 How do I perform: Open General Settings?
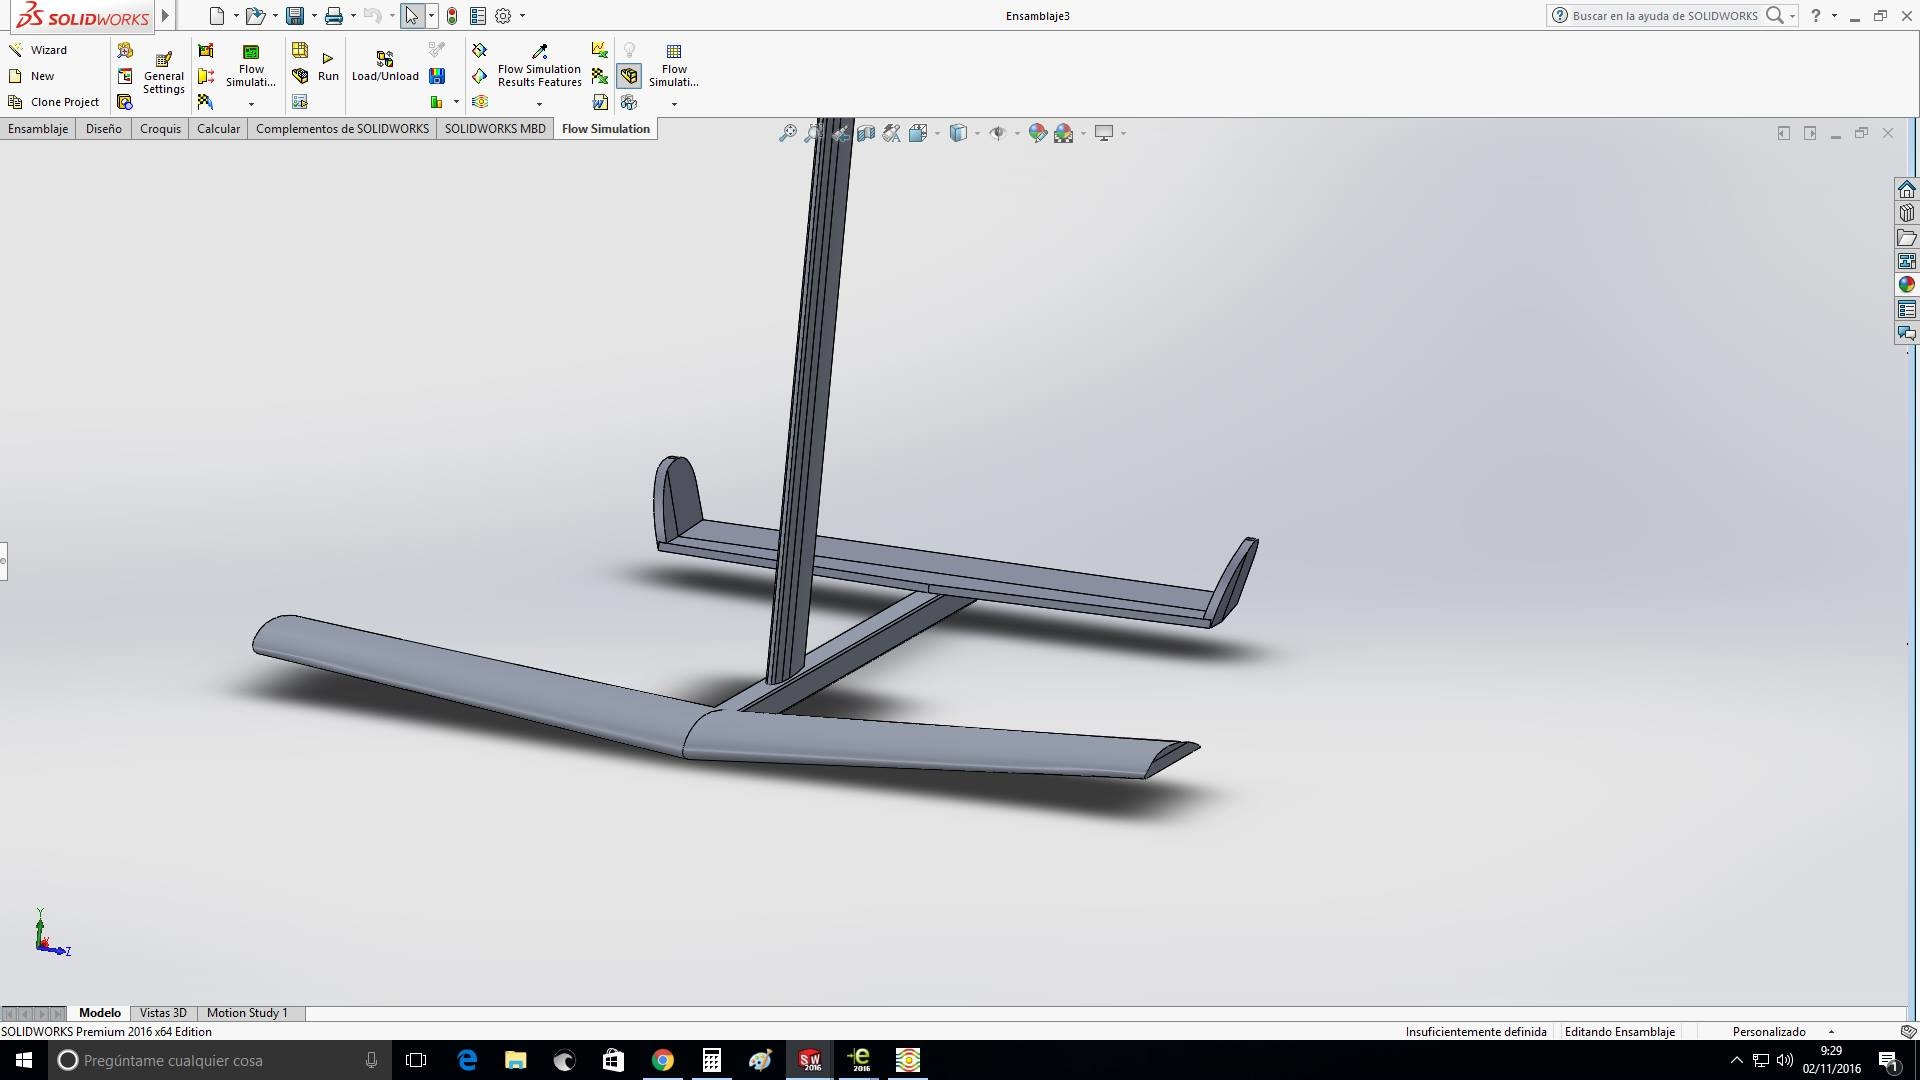[x=164, y=72]
